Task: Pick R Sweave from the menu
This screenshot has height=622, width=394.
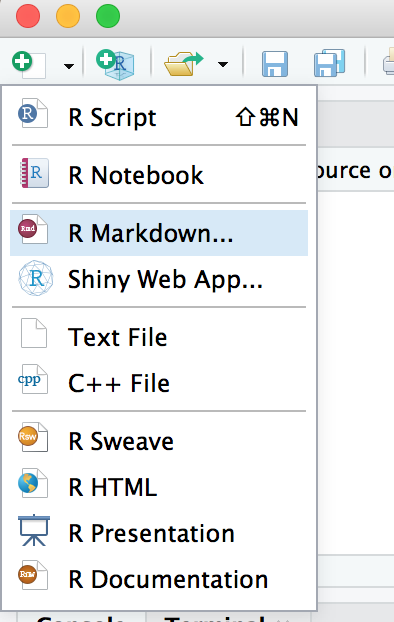Action: tap(159, 441)
